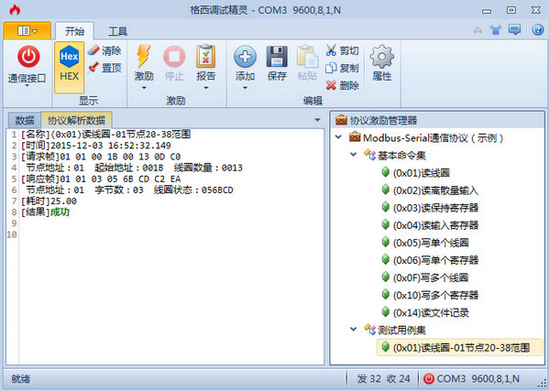Start 激励 with the lightning icon

click(x=144, y=56)
